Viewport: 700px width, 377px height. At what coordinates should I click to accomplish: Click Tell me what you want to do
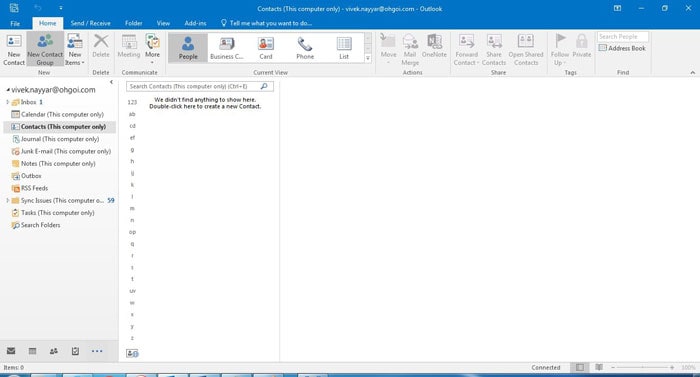click(267, 23)
